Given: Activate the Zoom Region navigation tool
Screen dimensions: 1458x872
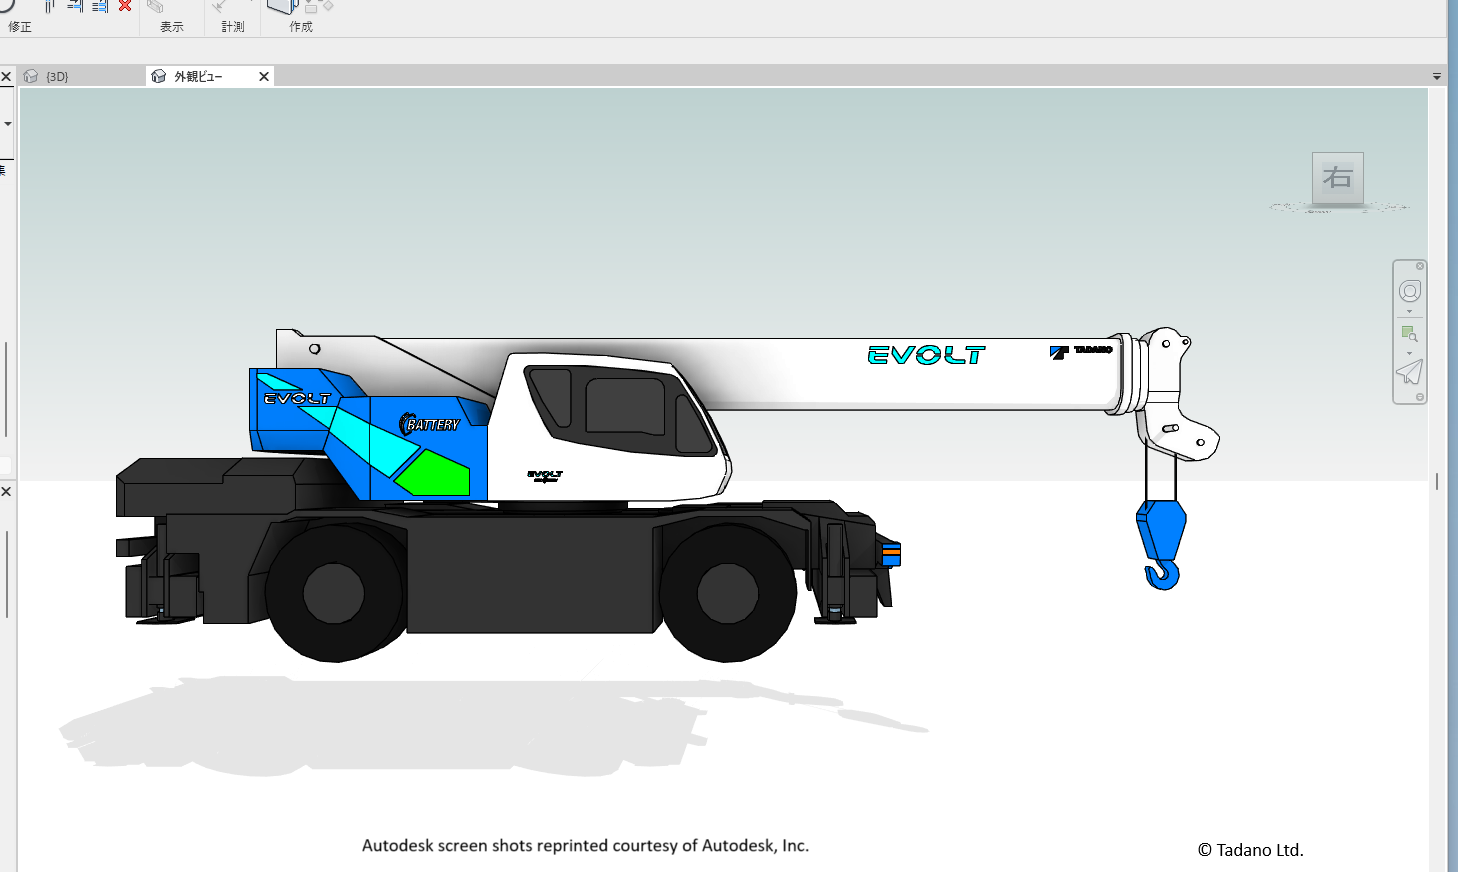Looking at the screenshot, I should 1410,333.
